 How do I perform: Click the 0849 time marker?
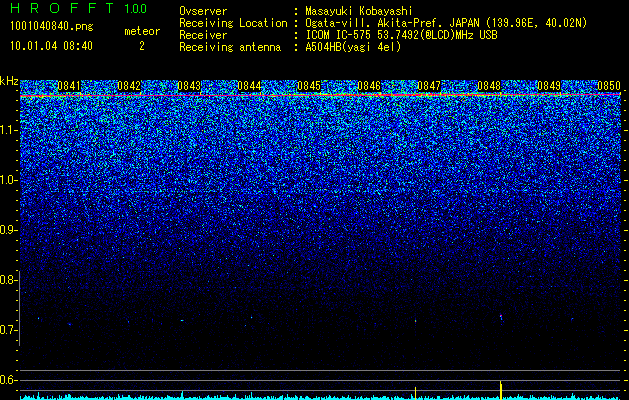549,86
